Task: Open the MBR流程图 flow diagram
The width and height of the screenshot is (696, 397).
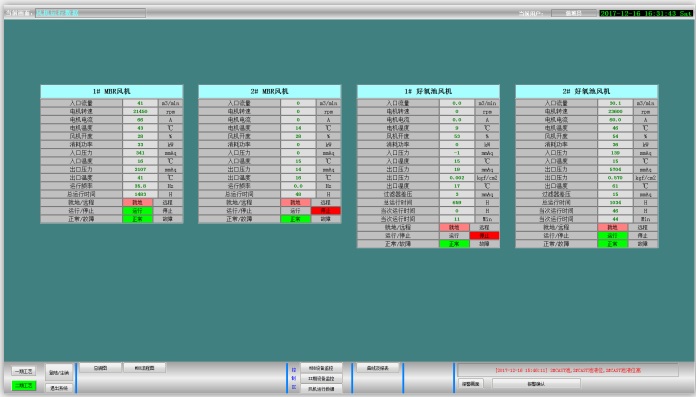Action: coord(144,368)
